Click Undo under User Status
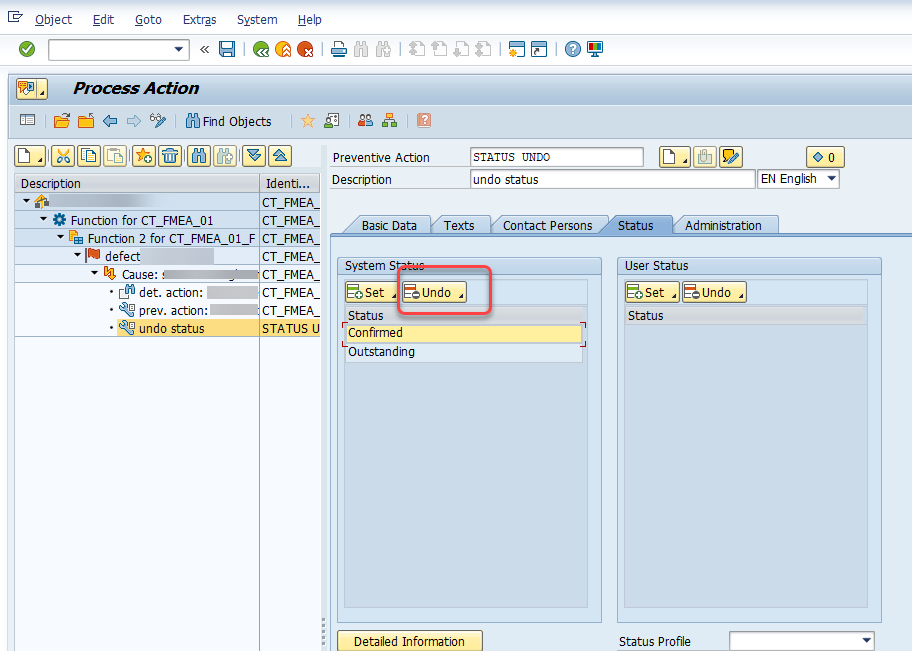This screenshot has height=651, width=912. [714, 293]
